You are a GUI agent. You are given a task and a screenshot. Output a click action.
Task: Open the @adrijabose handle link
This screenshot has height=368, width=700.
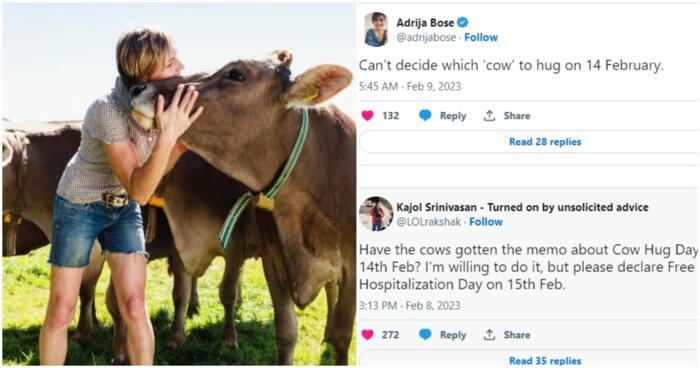coord(426,38)
